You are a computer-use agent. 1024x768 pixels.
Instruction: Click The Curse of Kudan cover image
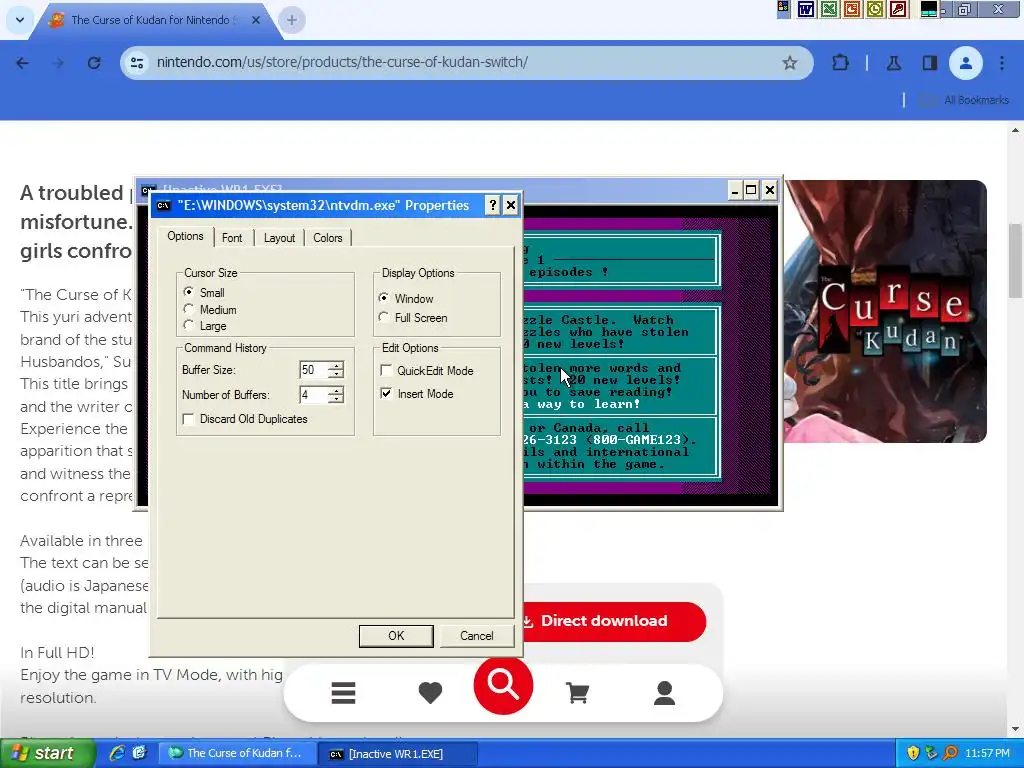885,312
